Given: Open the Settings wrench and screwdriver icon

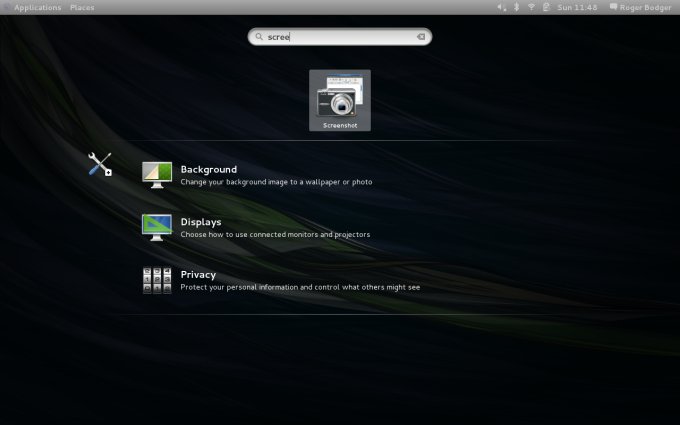Looking at the screenshot, I should (100, 164).
